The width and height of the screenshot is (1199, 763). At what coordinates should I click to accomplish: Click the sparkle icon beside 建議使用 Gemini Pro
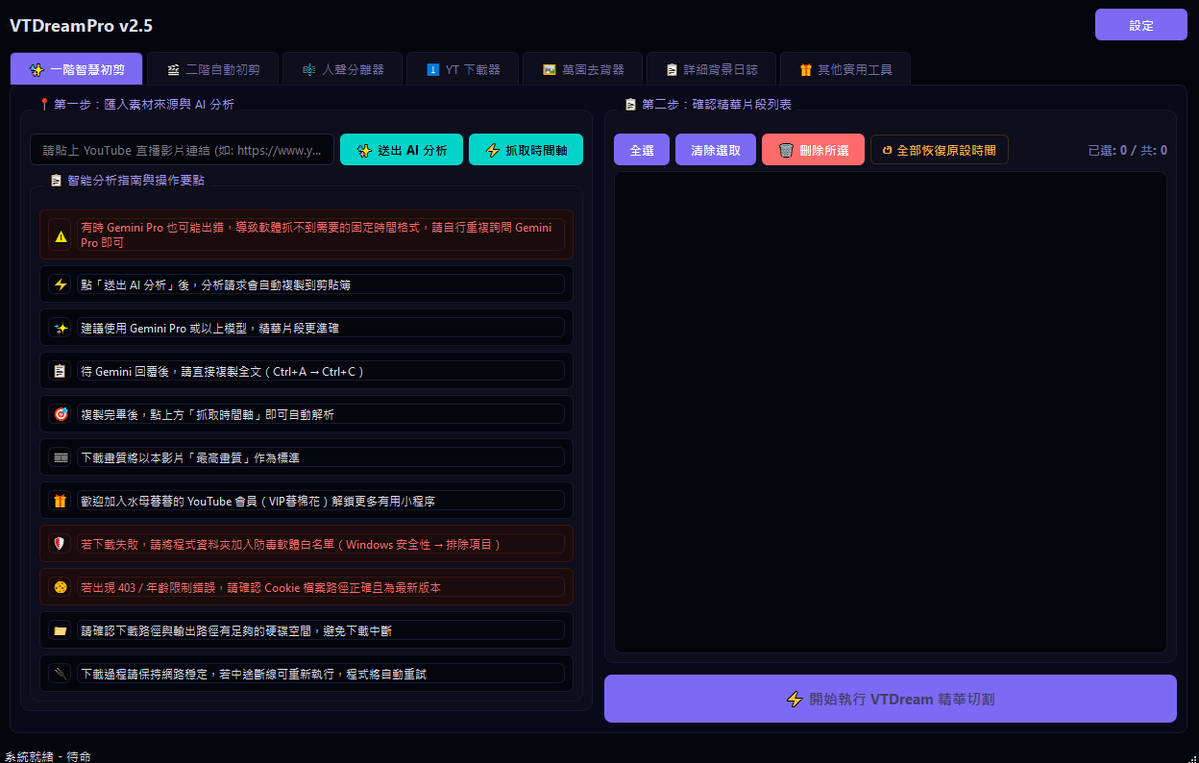[x=60, y=328]
